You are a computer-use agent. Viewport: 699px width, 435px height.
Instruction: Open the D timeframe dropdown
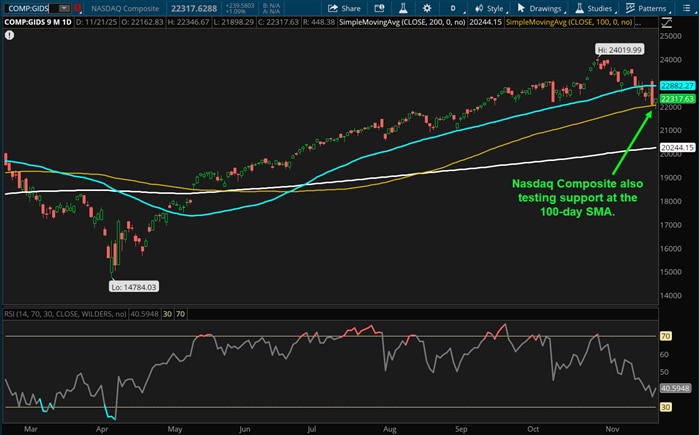click(x=455, y=8)
